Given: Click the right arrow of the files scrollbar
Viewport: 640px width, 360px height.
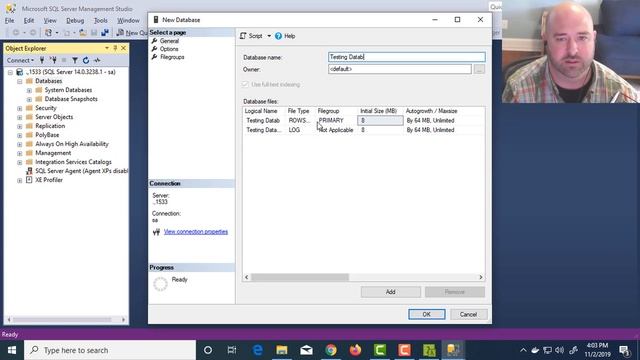Looking at the screenshot, I should click(480, 278).
